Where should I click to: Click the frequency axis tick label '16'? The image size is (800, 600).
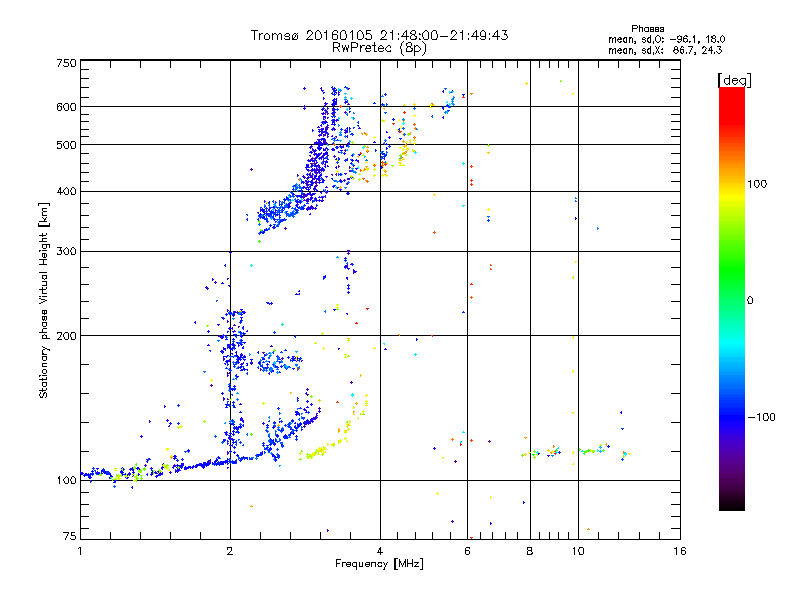(680, 551)
